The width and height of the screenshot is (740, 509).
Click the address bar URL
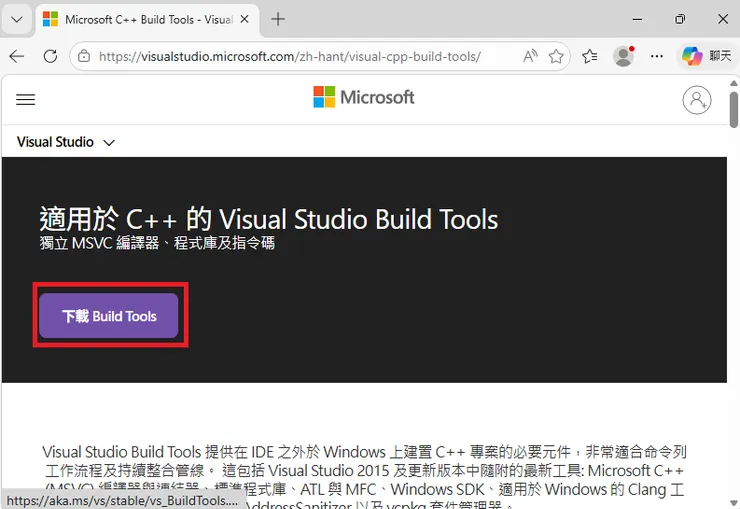coord(290,57)
